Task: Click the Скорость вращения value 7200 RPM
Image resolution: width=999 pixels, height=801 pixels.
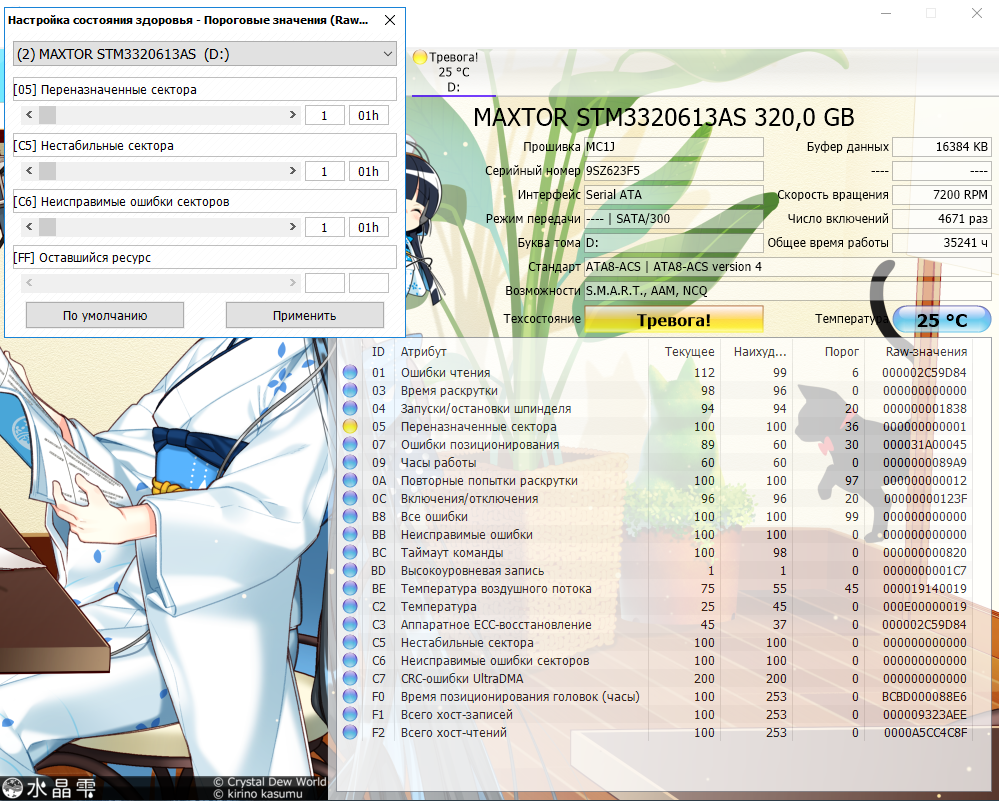Action: click(x=942, y=195)
